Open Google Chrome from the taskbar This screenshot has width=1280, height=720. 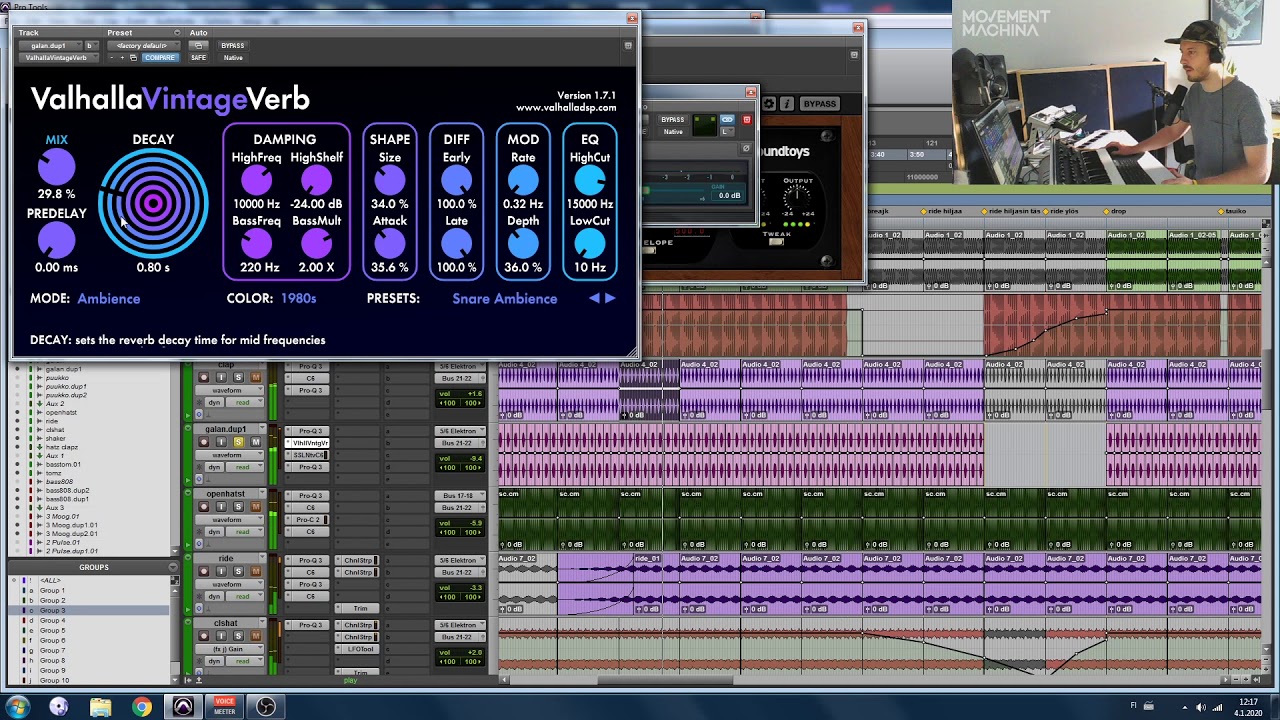pyautogui.click(x=142, y=707)
